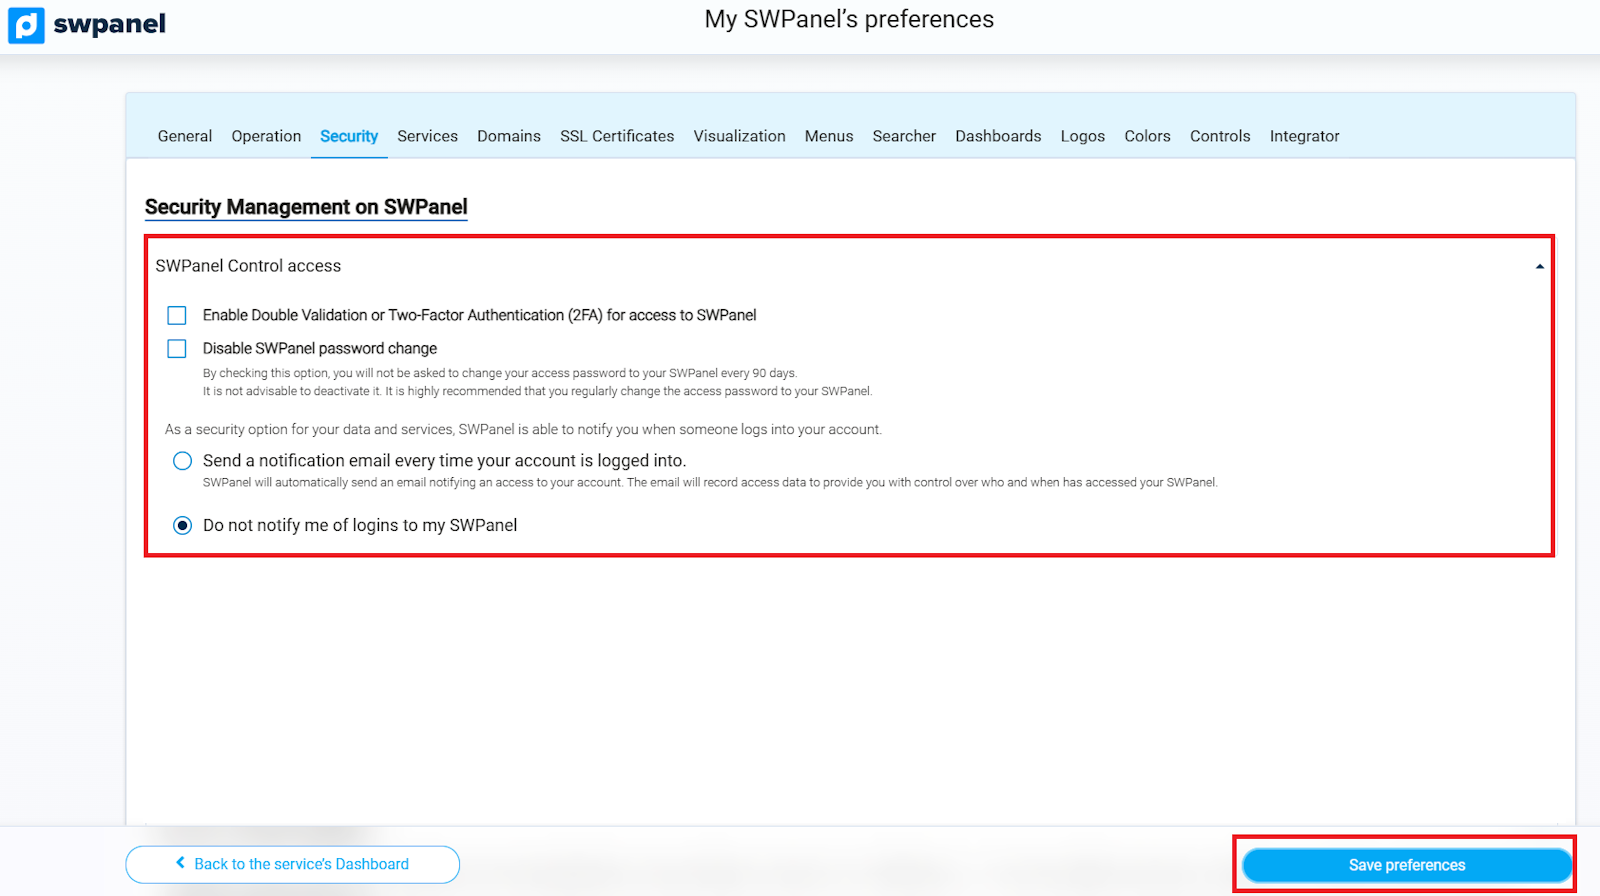
Task: Collapse the SWPanel Control access section
Action: [x=1539, y=266]
